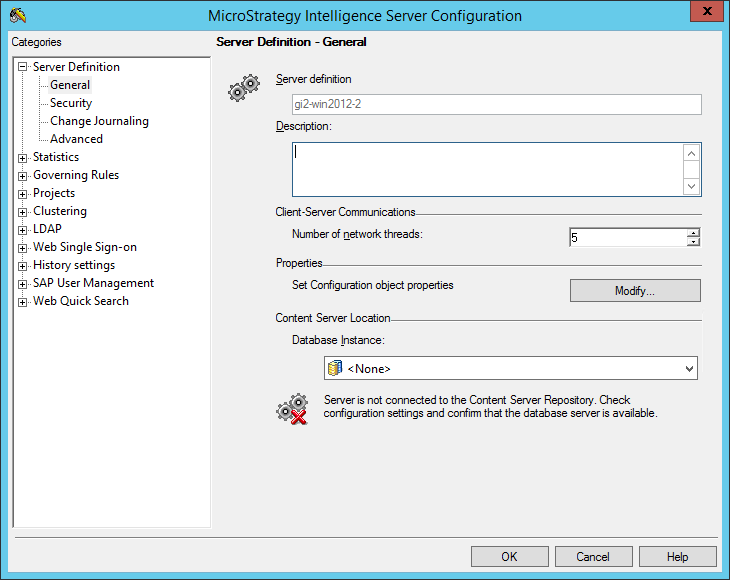Increase the number of network threads
Image resolution: width=730 pixels, height=580 pixels.
point(693,233)
